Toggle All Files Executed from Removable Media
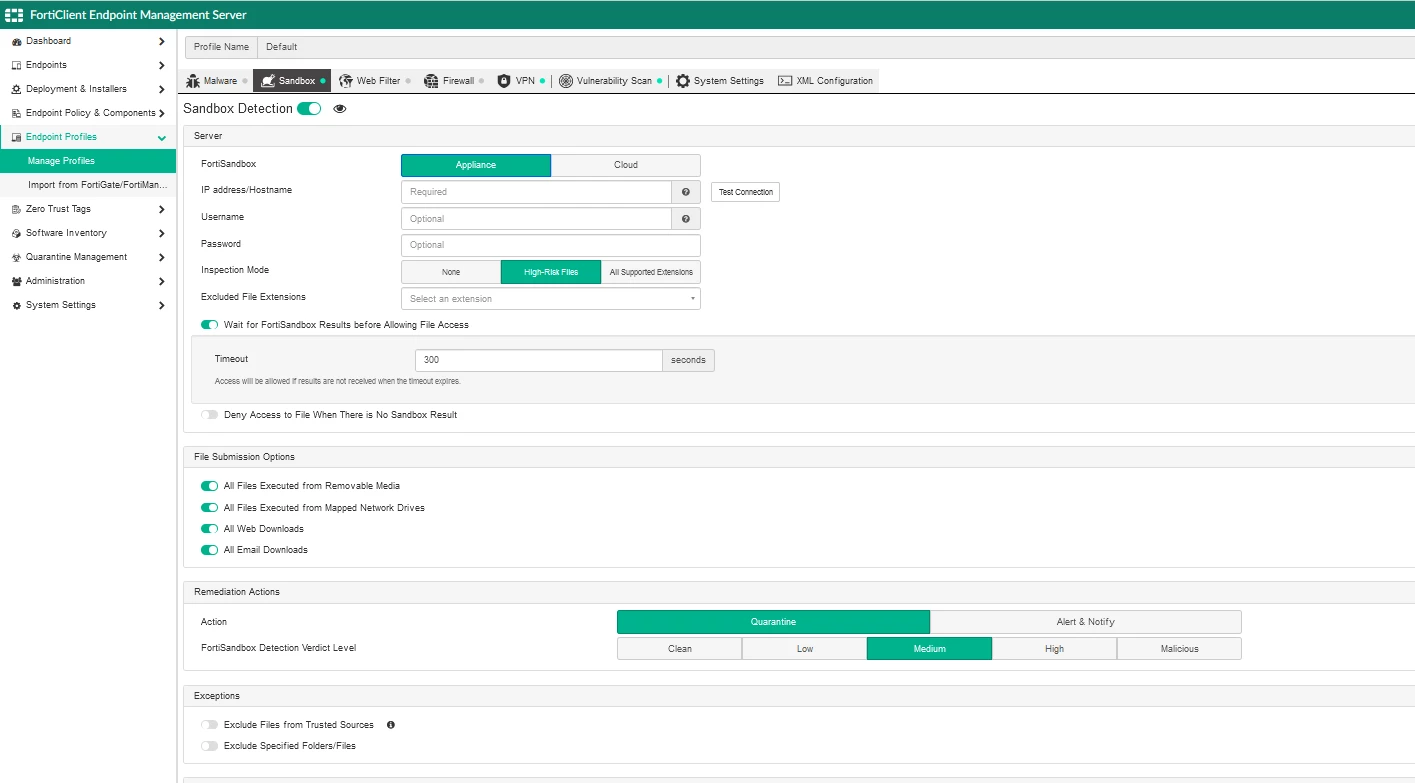Screen dimensions: 1415x783 coord(209,486)
